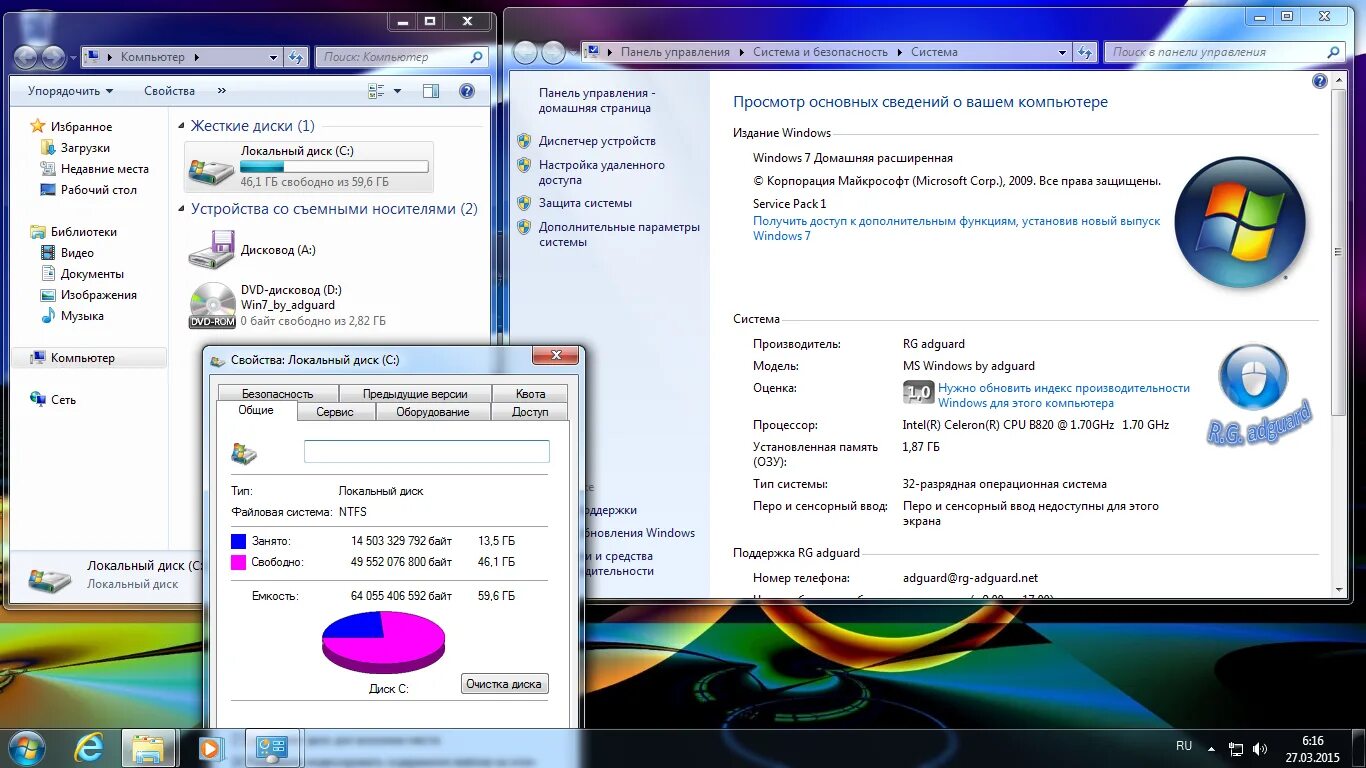The width and height of the screenshot is (1366, 768).
Task: Click the disk label input field
Action: [x=427, y=451]
